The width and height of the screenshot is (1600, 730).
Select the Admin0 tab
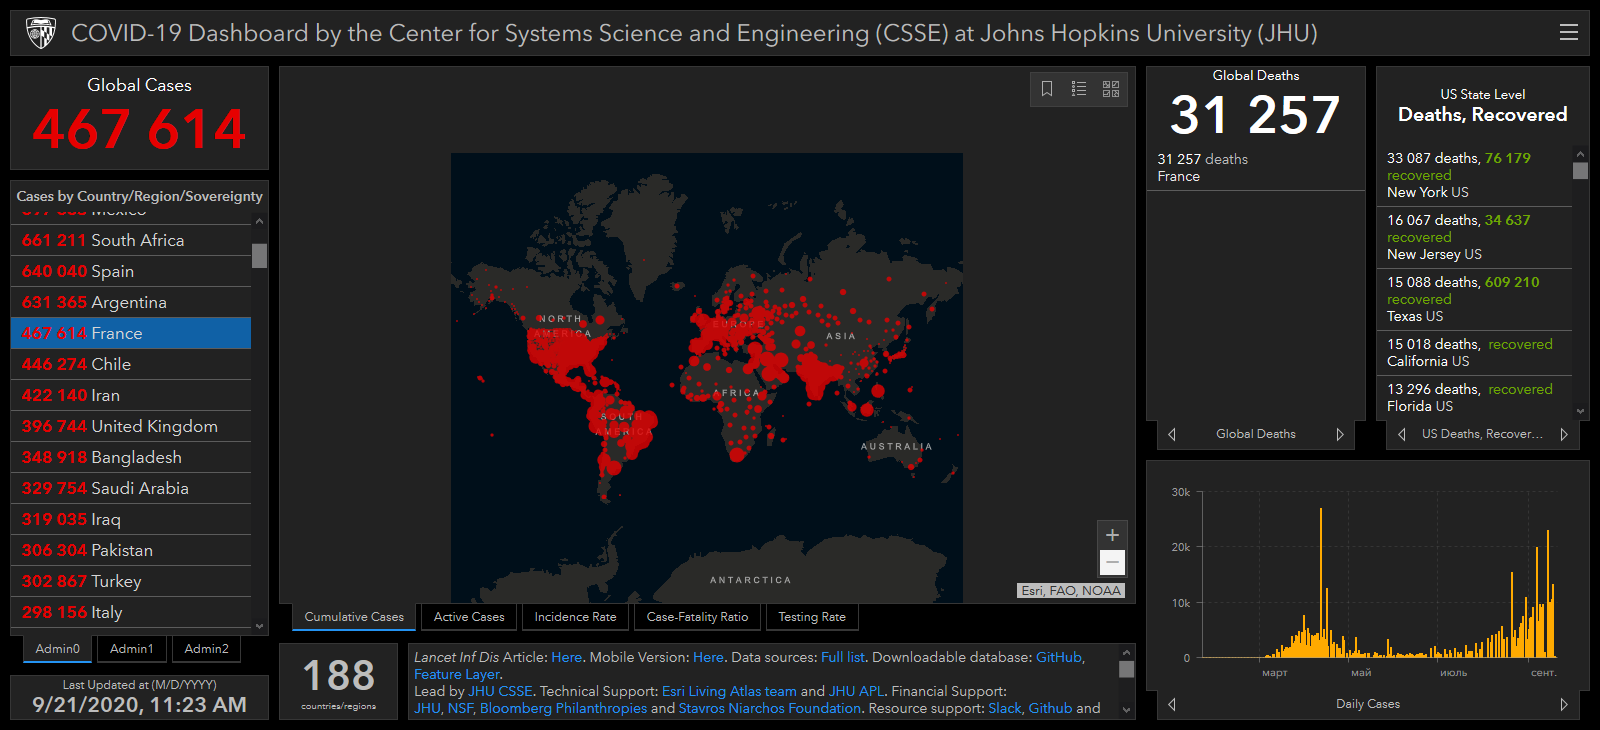click(57, 649)
